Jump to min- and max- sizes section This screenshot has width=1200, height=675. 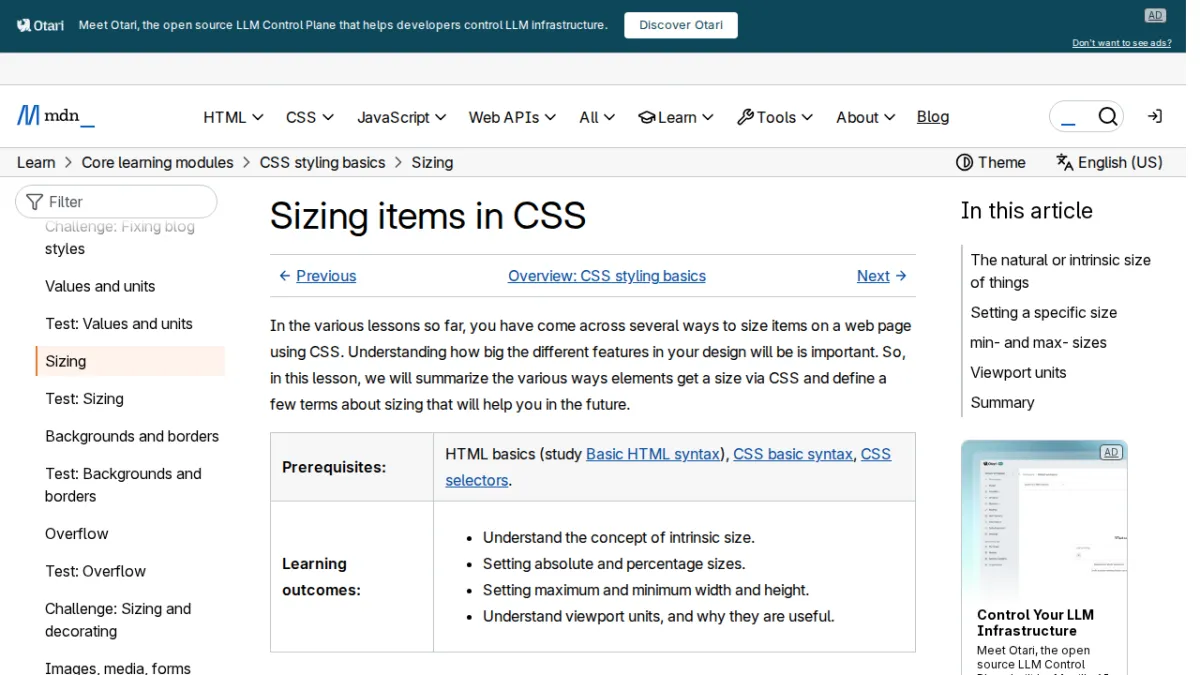[1038, 342]
